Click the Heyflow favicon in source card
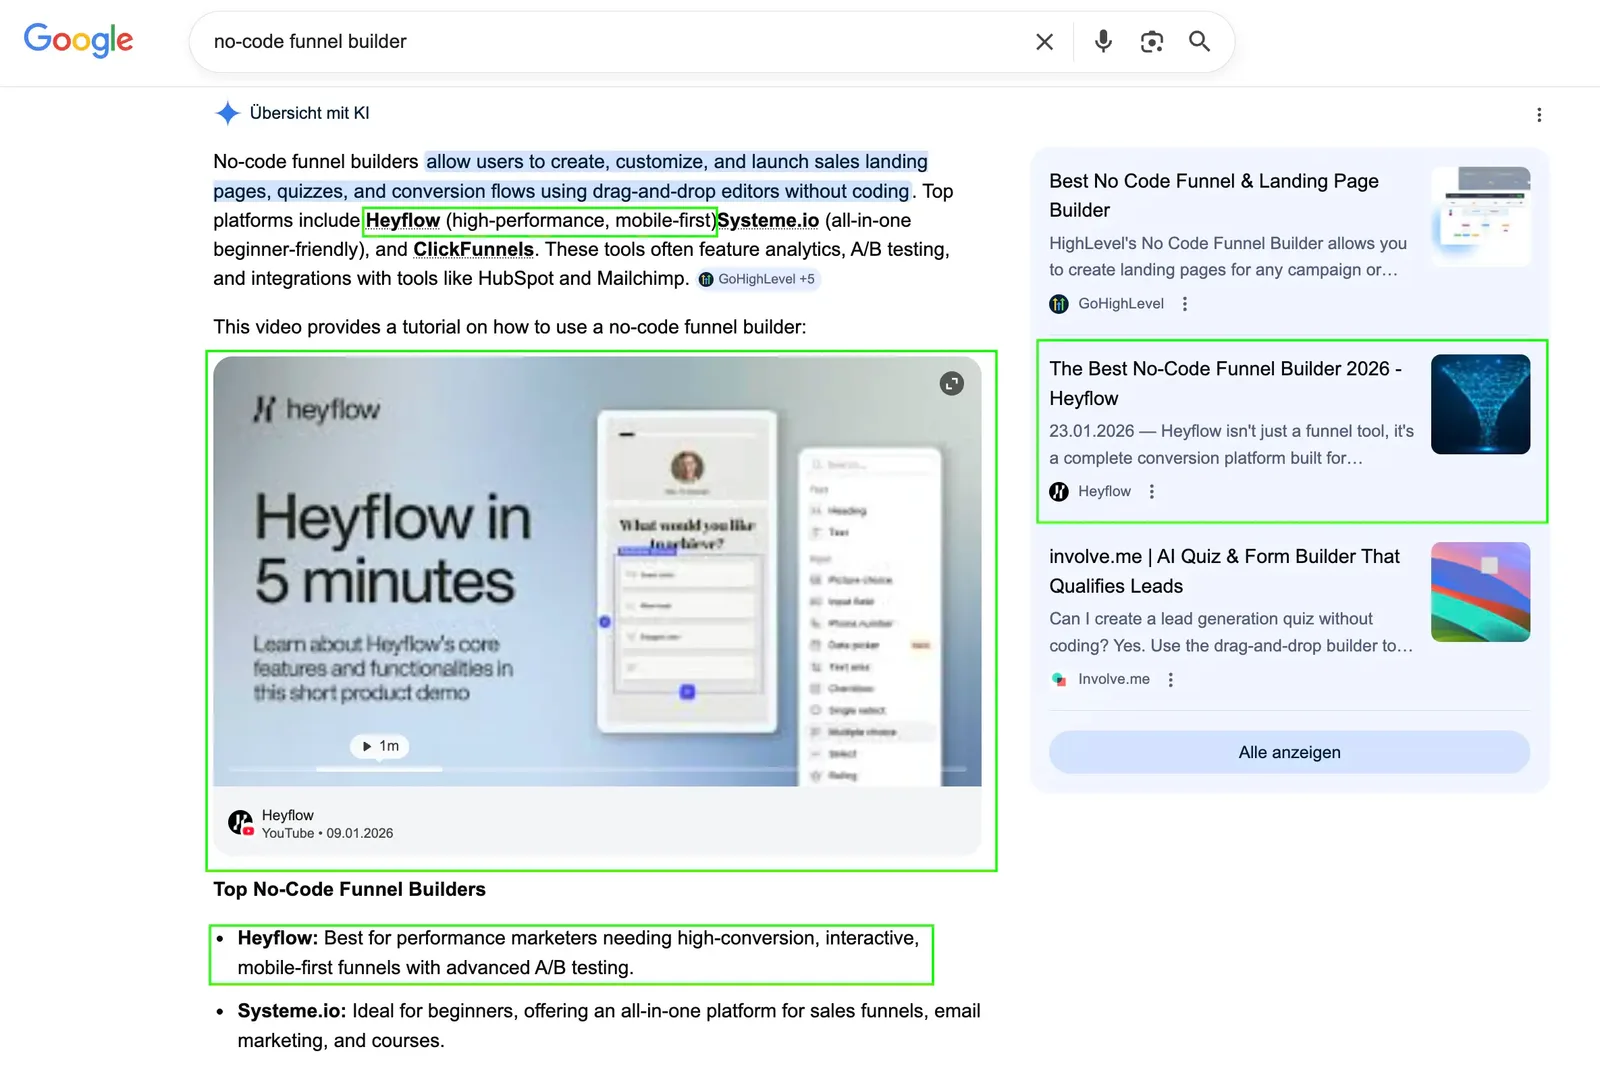Viewport: 1600px width, 1072px height. (x=1059, y=491)
